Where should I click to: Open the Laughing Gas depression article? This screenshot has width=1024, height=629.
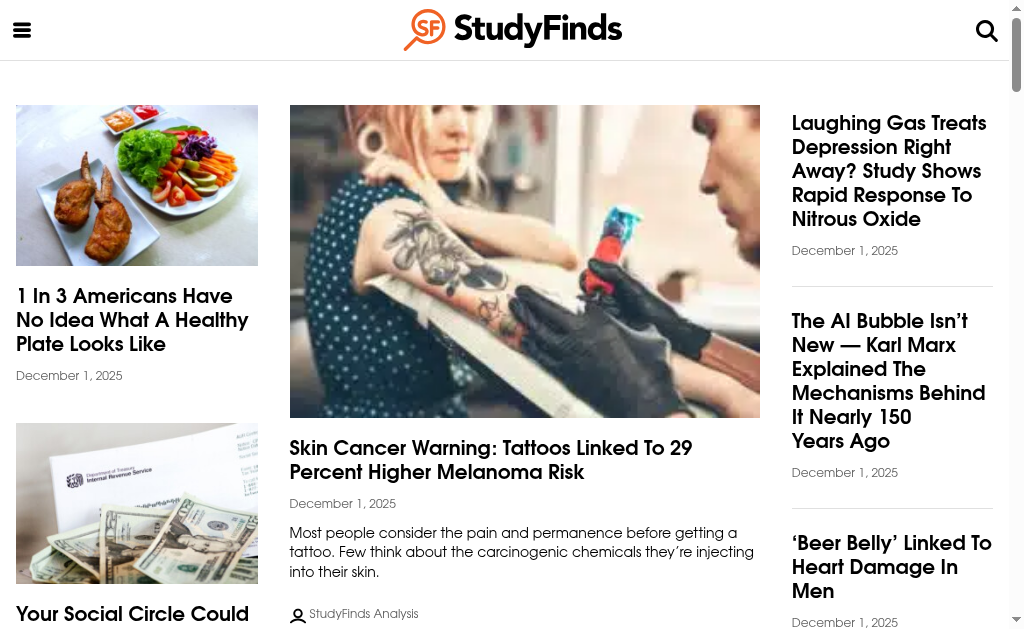(888, 171)
